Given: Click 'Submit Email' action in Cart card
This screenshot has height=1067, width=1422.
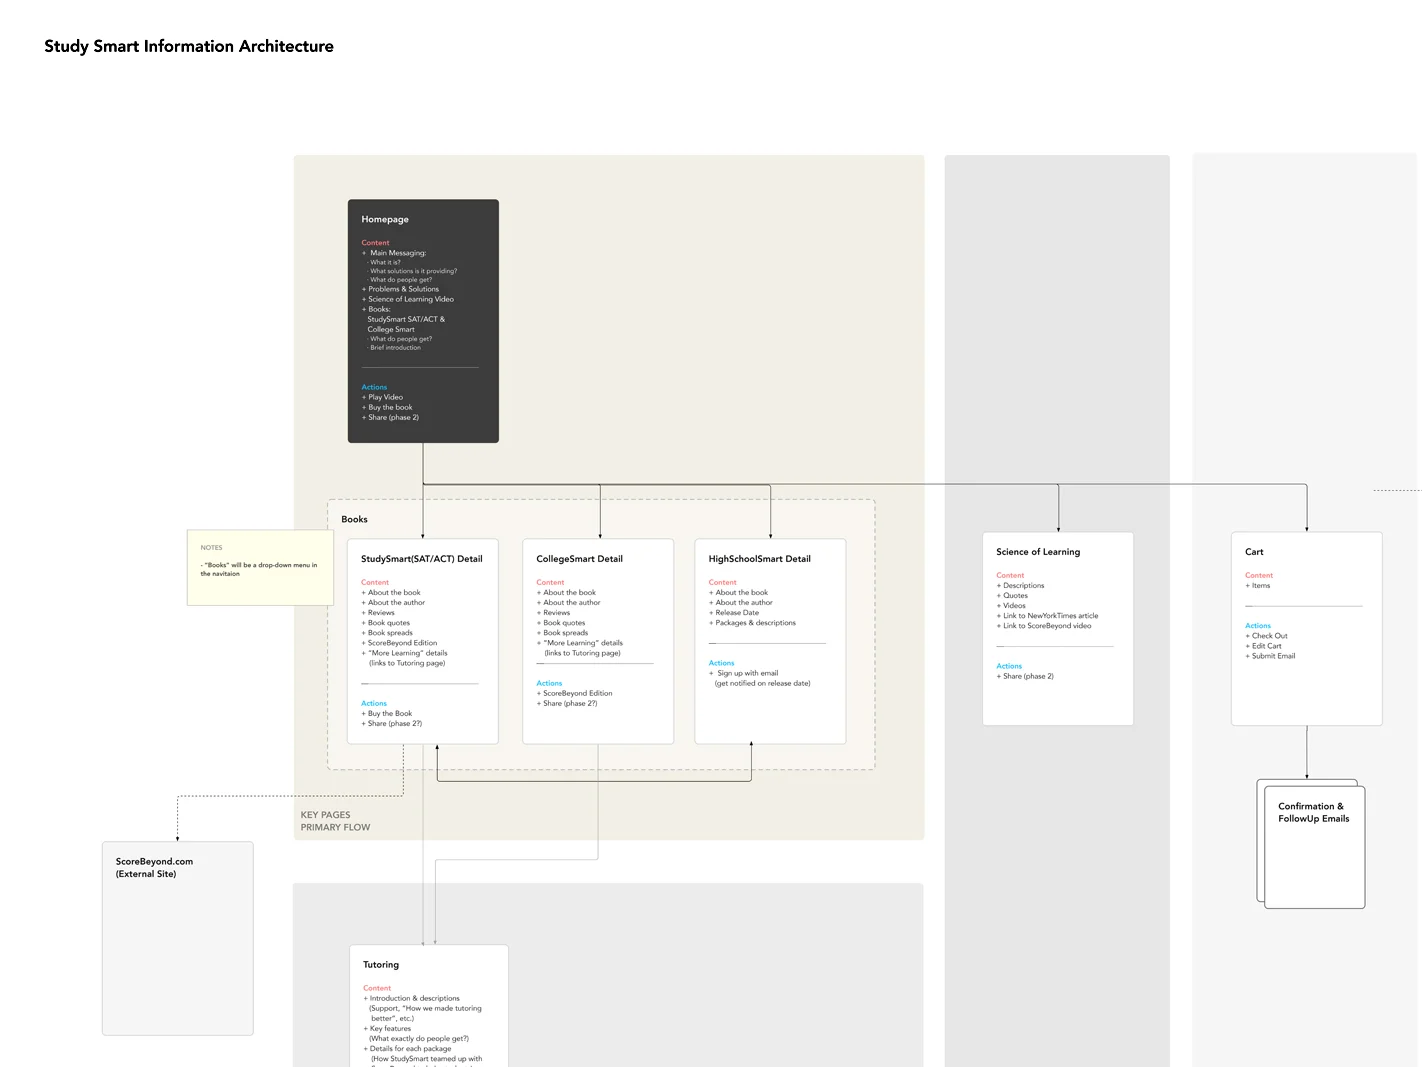Looking at the screenshot, I should (x=1274, y=656).
